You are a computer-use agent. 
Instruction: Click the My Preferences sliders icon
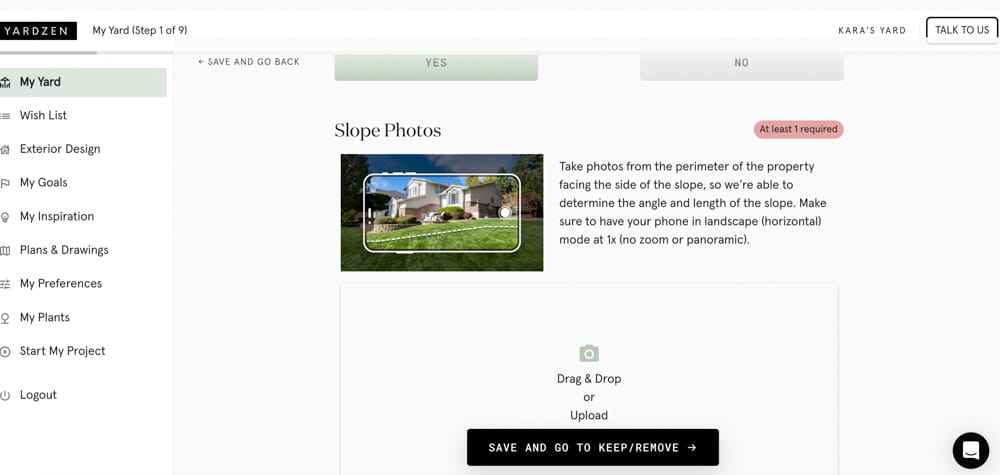(x=5, y=284)
